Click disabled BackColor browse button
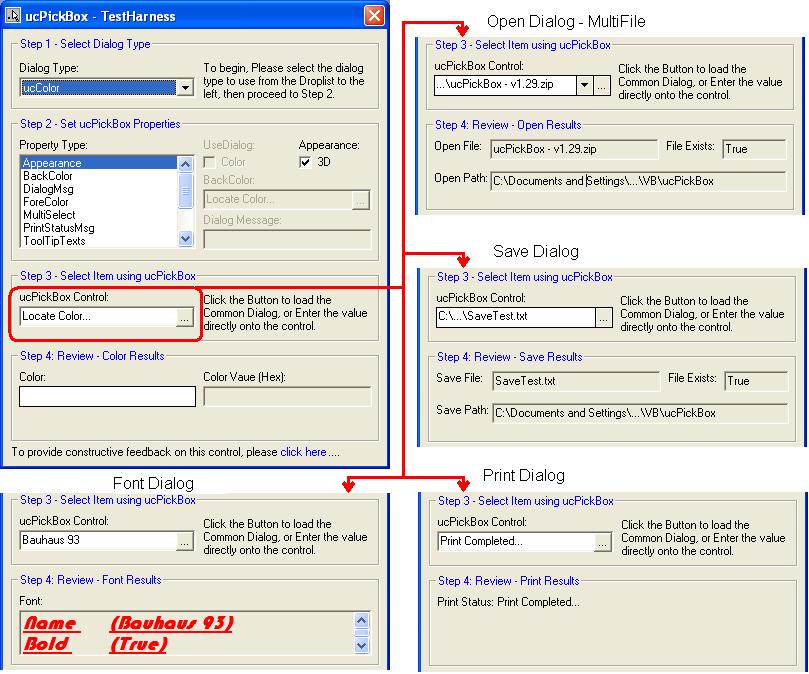Viewport: 809px width, 674px height. 361,200
